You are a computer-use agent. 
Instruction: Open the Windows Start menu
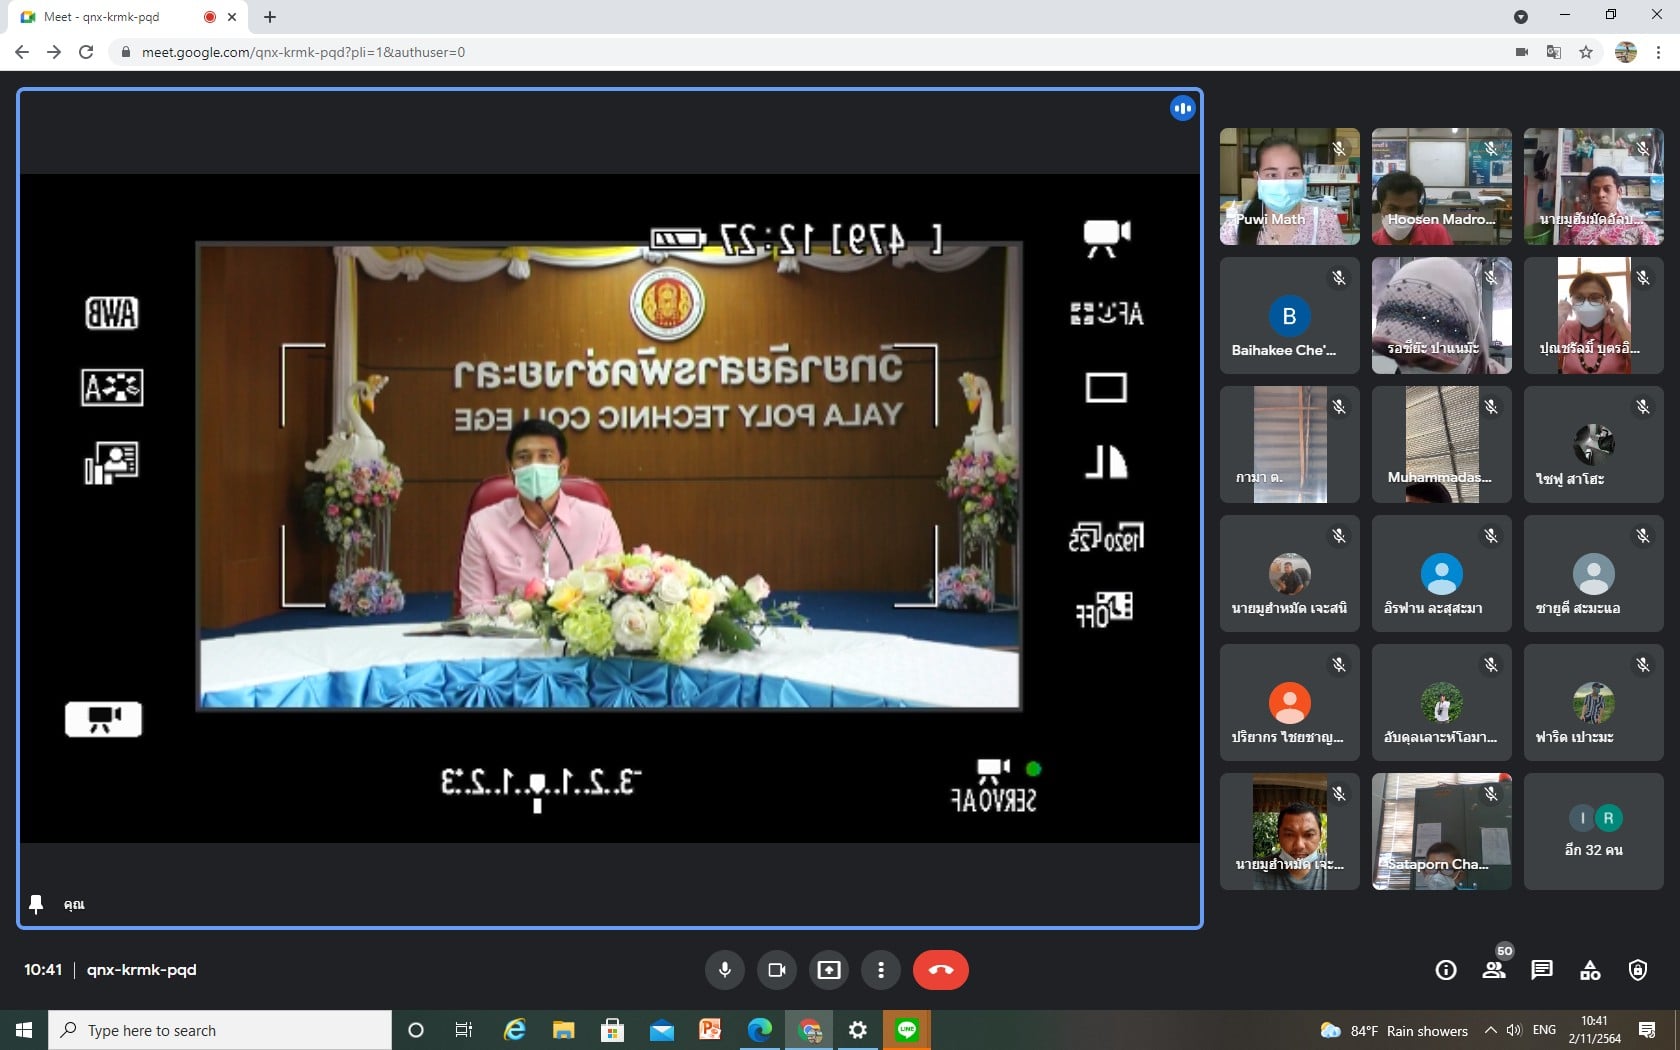[x=24, y=1030]
